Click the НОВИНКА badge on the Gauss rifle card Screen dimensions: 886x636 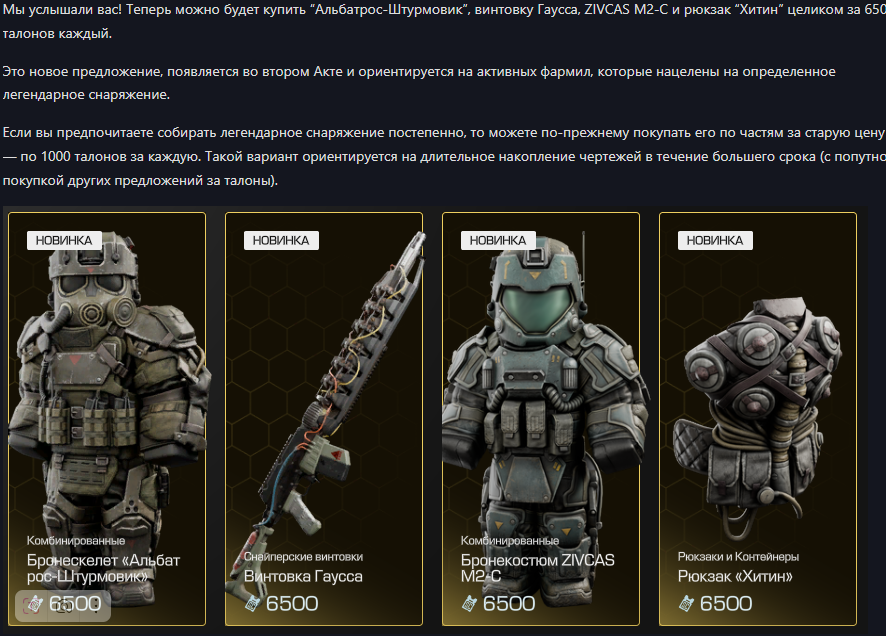click(x=281, y=241)
